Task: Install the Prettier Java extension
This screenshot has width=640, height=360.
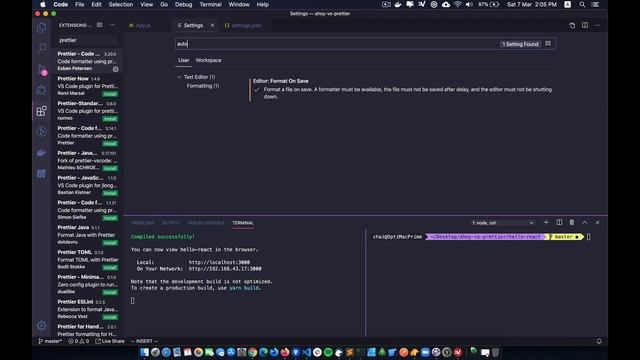Action: (110, 243)
